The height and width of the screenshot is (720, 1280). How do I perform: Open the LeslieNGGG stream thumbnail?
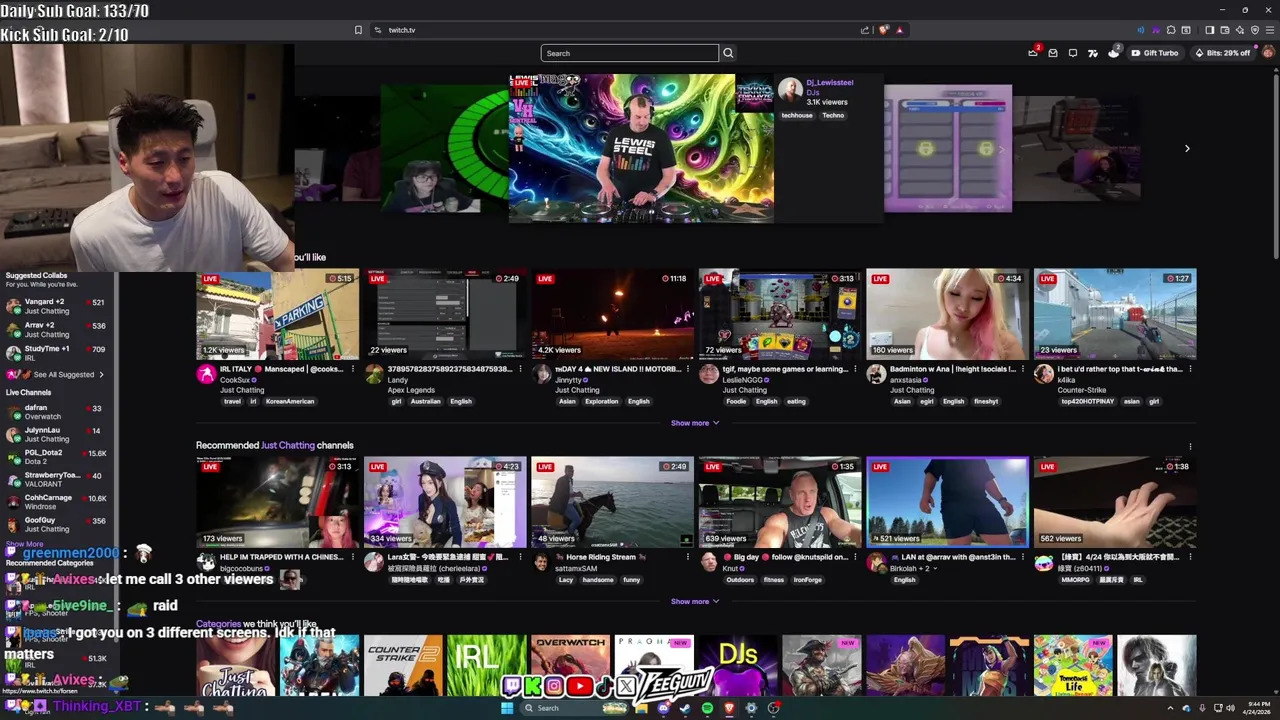coord(780,314)
